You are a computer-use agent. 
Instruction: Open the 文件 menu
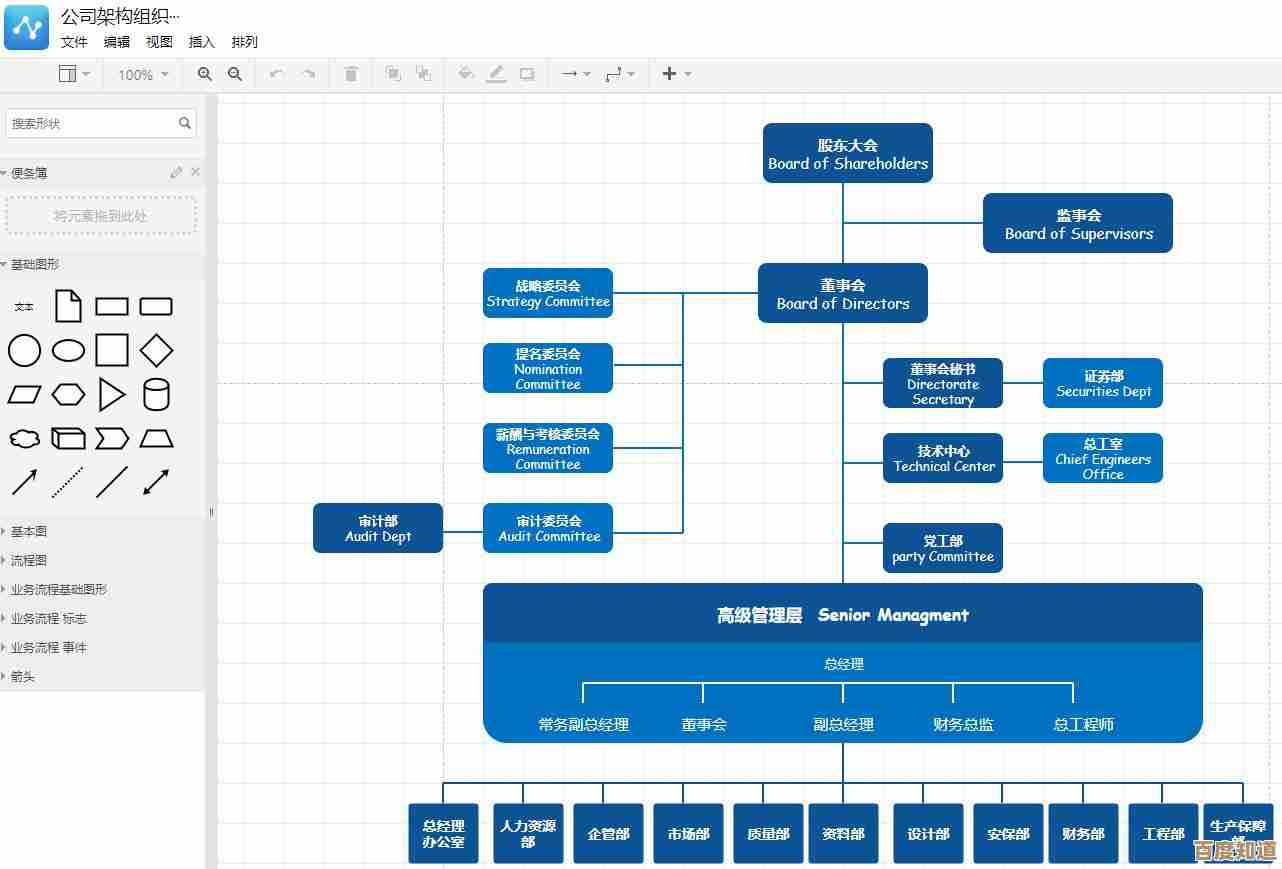tap(74, 42)
